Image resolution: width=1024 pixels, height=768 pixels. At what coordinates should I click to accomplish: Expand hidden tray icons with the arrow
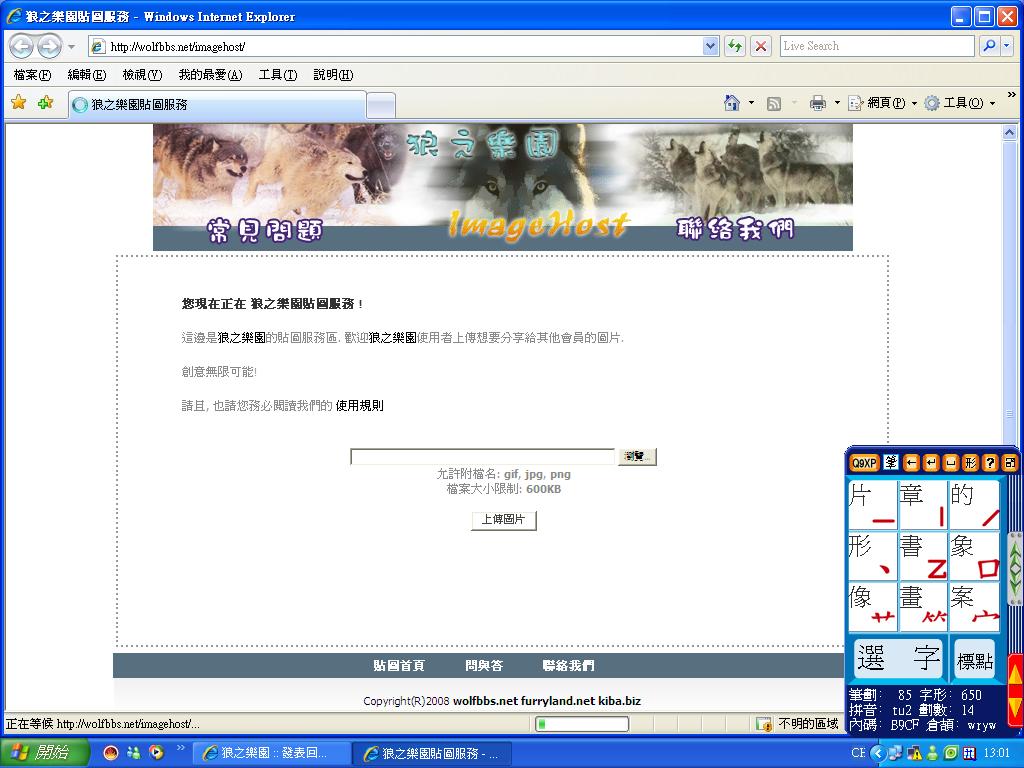coord(878,753)
